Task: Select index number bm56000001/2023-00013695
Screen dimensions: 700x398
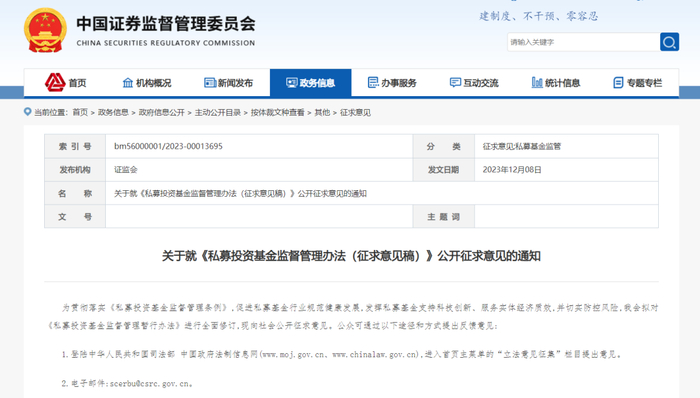Action: (168, 146)
